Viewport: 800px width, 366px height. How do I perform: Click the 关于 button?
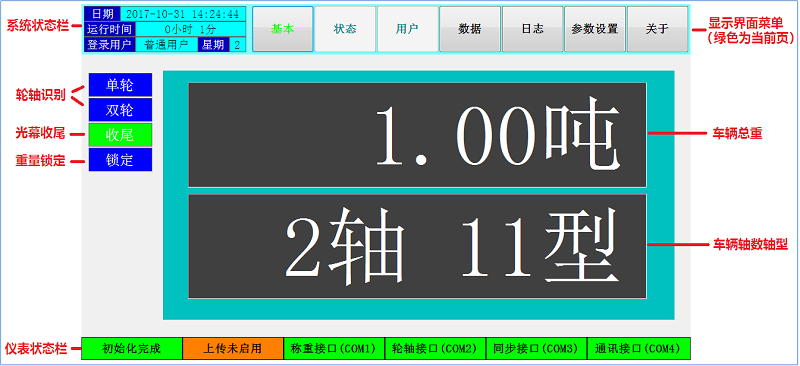pyautogui.click(x=657, y=29)
